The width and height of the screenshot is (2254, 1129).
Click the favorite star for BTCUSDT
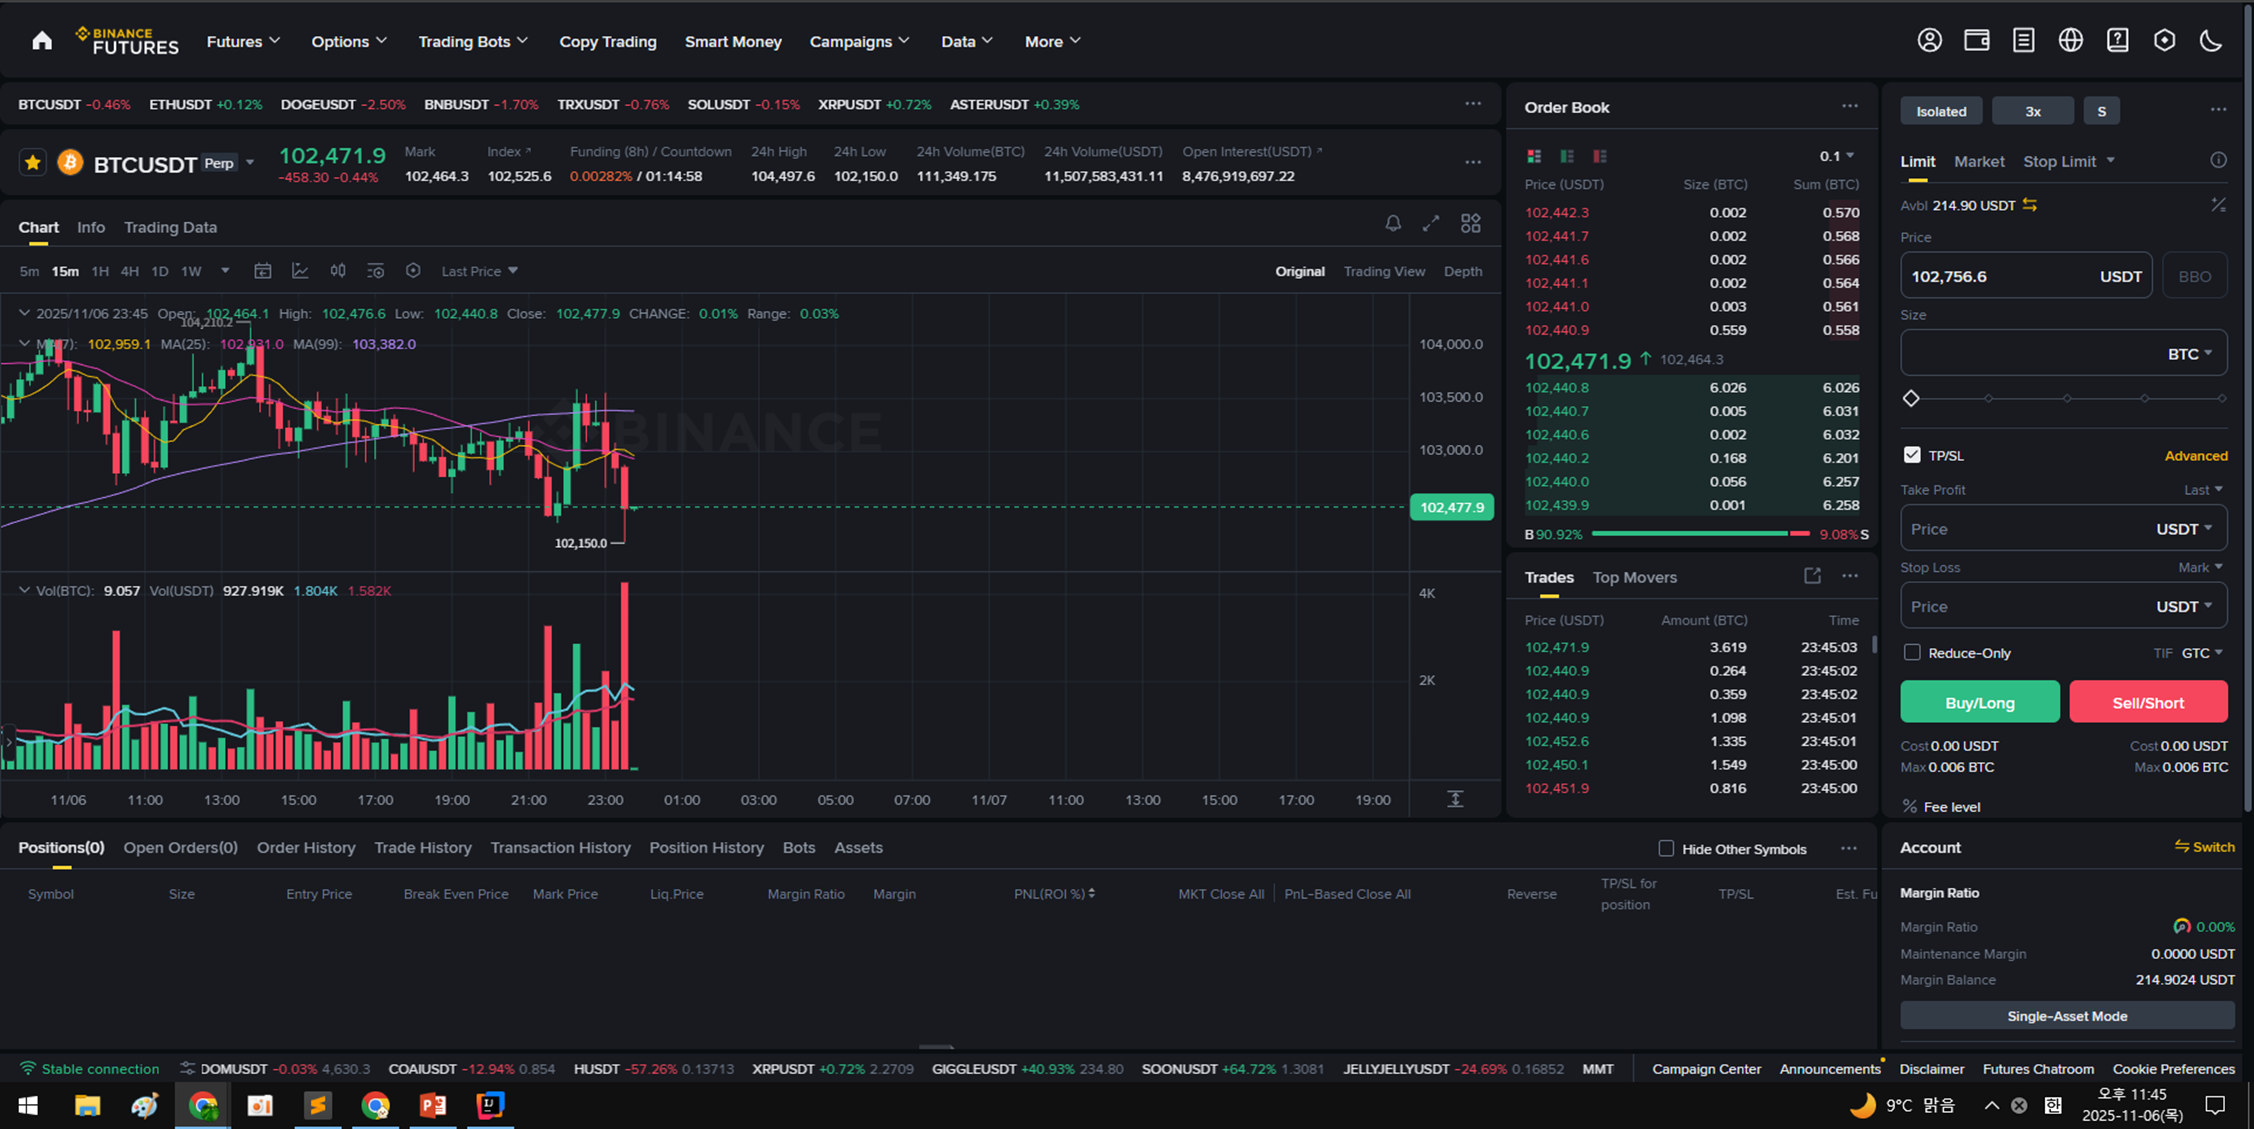tap(33, 163)
